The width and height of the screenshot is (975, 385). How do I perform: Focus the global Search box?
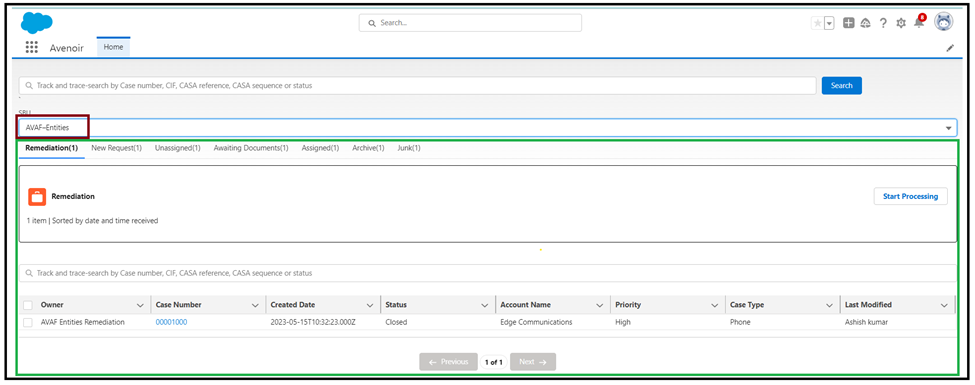470,23
